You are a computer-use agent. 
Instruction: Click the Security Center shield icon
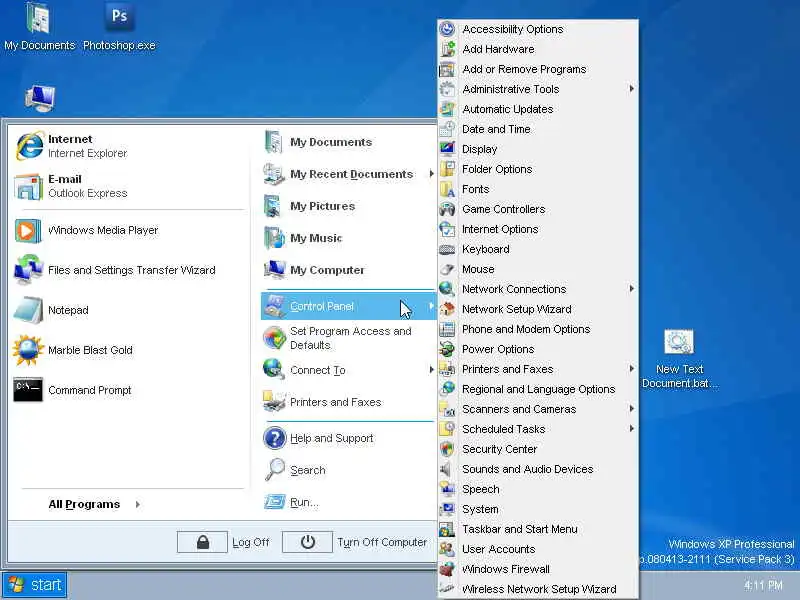pyautogui.click(x=447, y=449)
